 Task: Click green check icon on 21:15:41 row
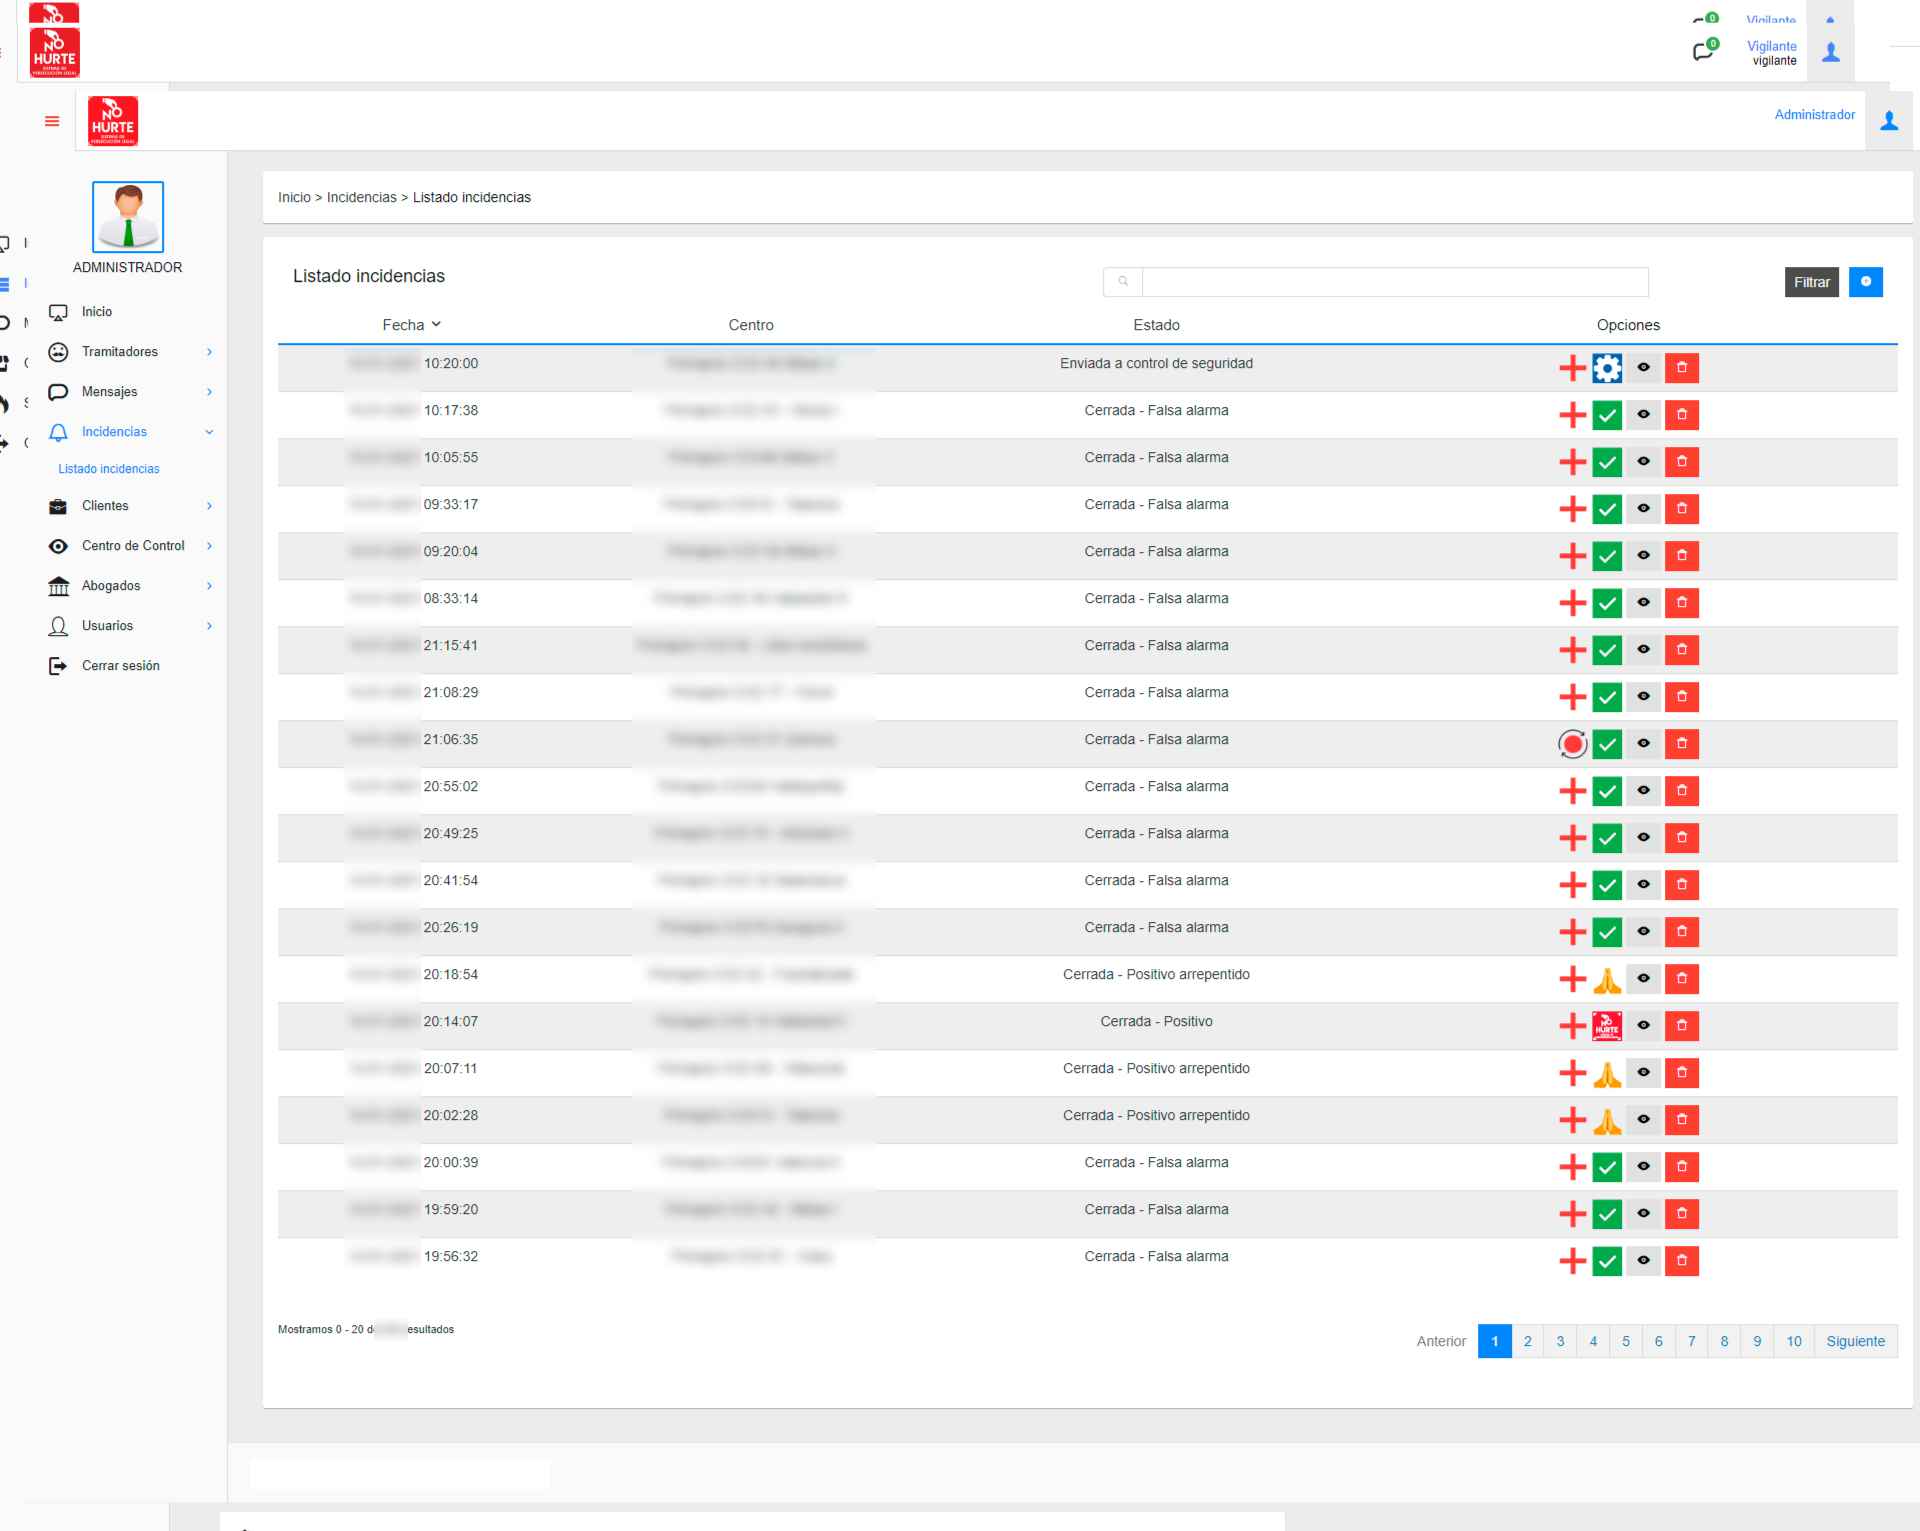tap(1607, 650)
